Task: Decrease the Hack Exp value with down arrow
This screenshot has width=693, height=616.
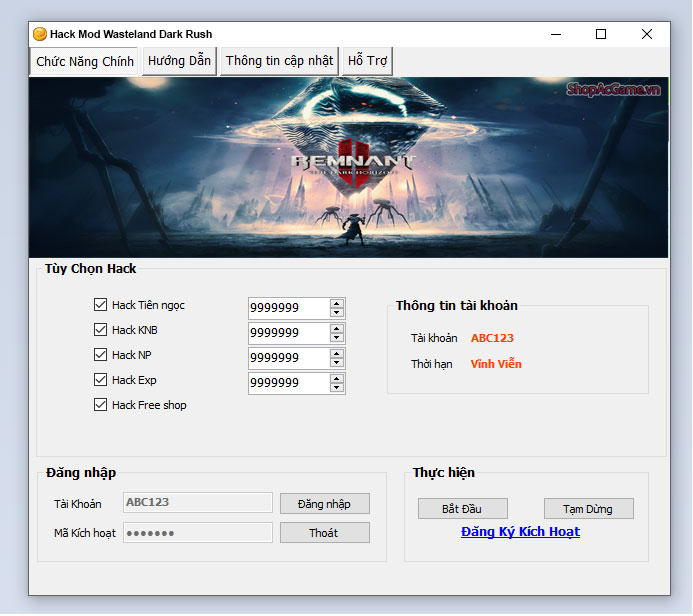Action: [337, 388]
